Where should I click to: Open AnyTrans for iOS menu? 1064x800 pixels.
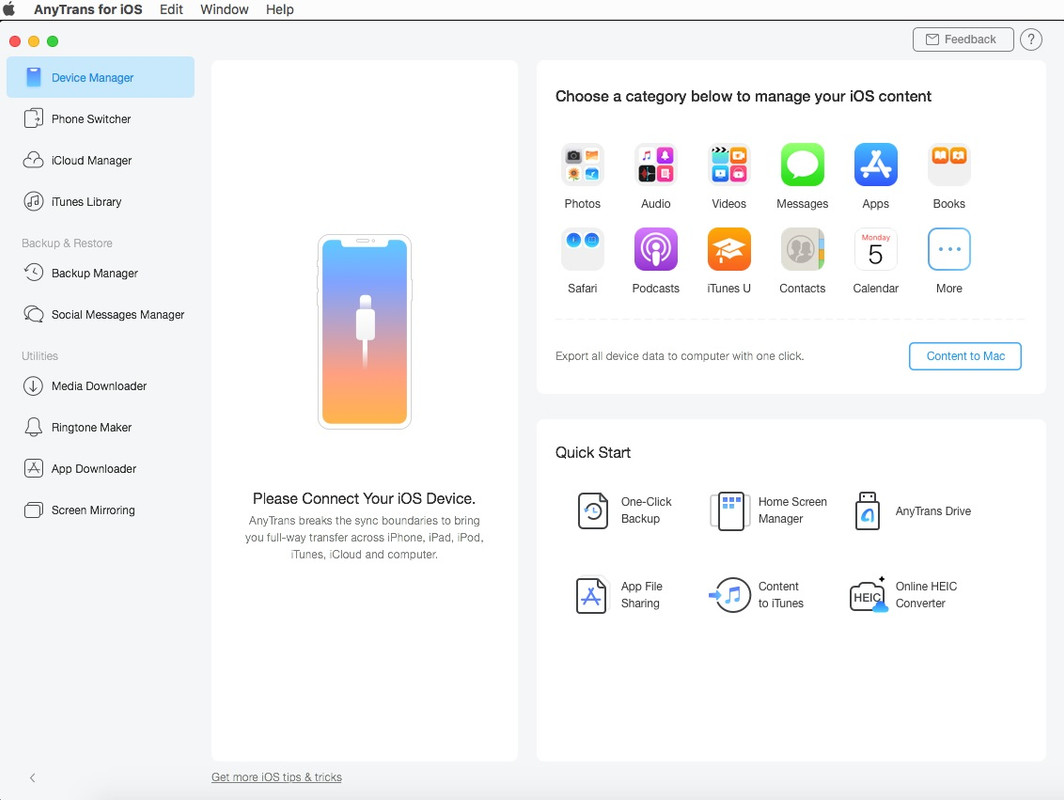88,9
